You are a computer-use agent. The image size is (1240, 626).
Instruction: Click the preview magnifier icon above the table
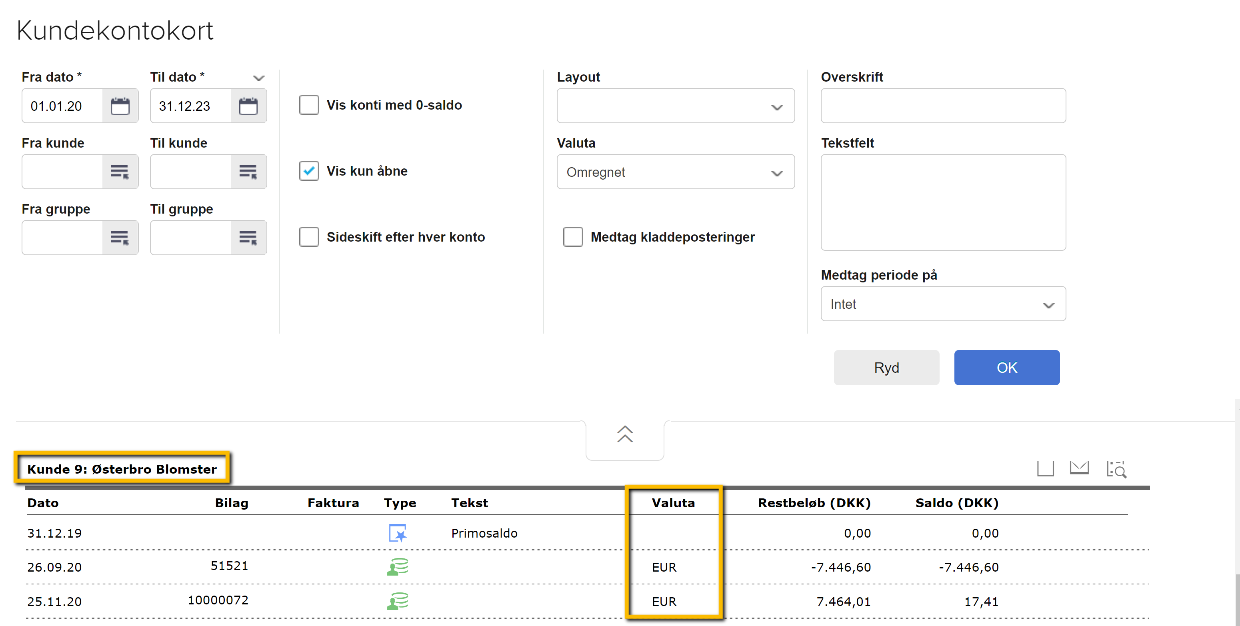(1116, 468)
